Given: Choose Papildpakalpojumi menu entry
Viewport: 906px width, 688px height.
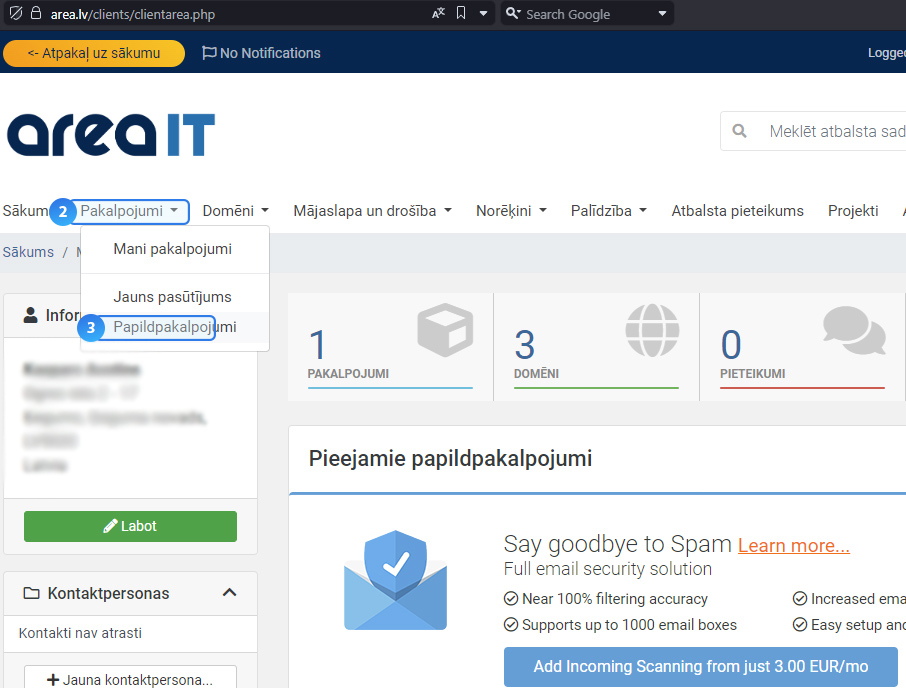Looking at the screenshot, I should [x=174, y=327].
